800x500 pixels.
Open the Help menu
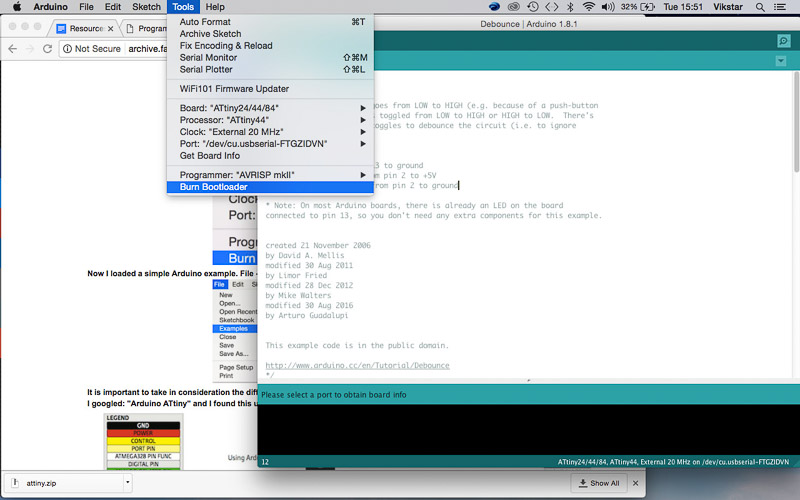[215, 7]
